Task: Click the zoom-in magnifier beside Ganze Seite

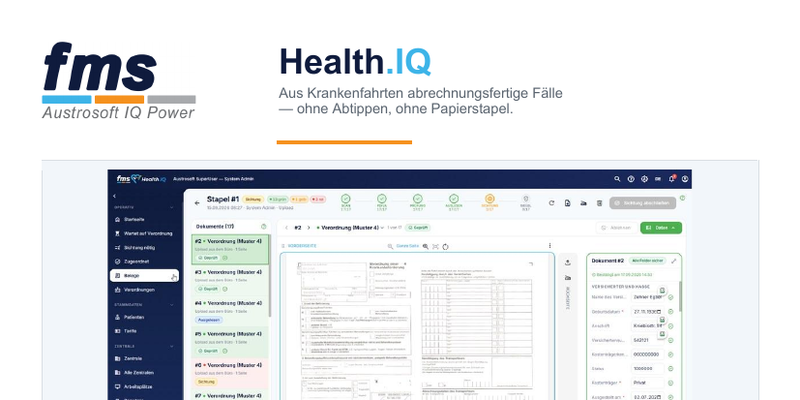Action: (x=426, y=246)
